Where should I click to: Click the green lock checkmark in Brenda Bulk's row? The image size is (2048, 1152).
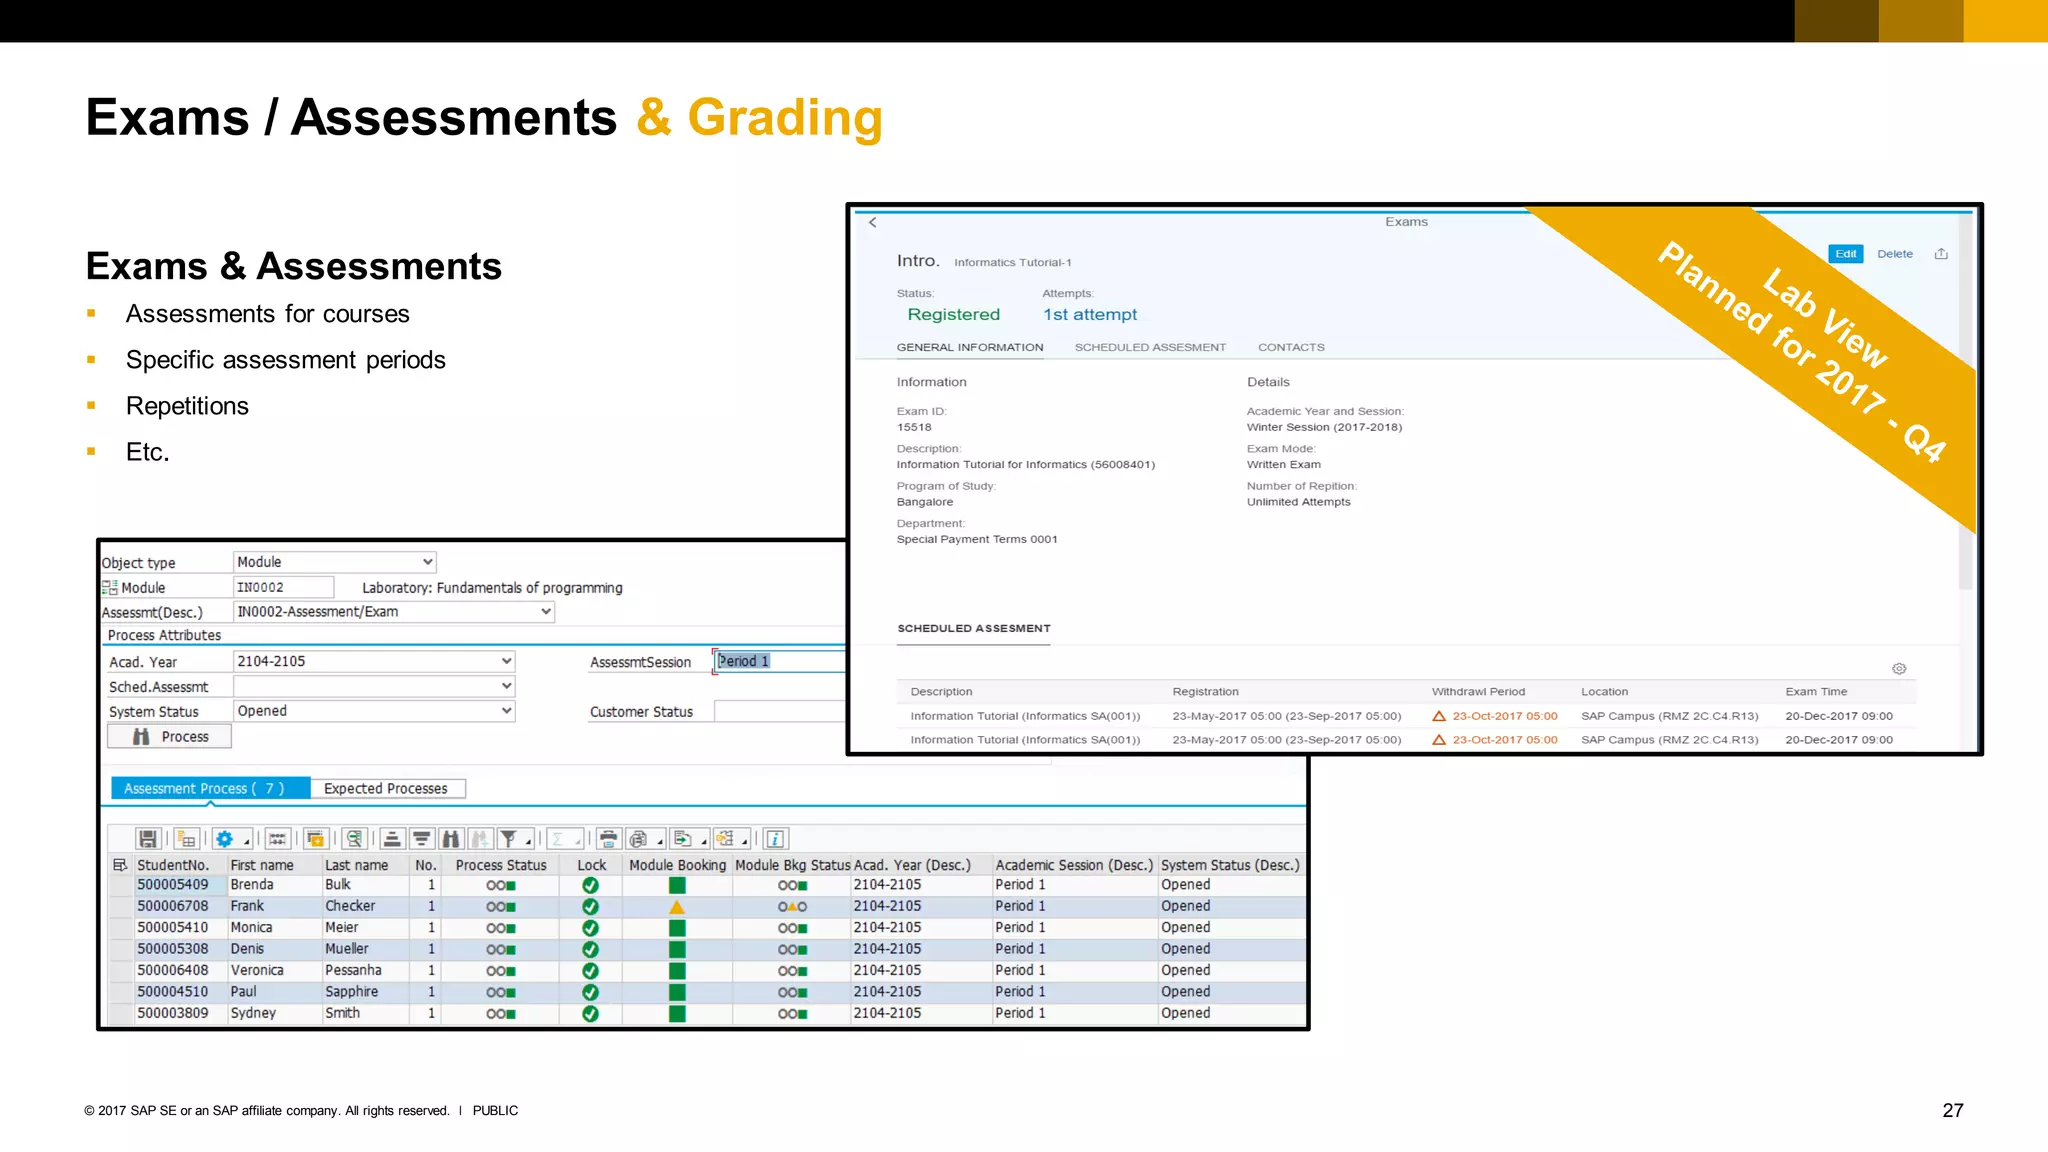590,885
